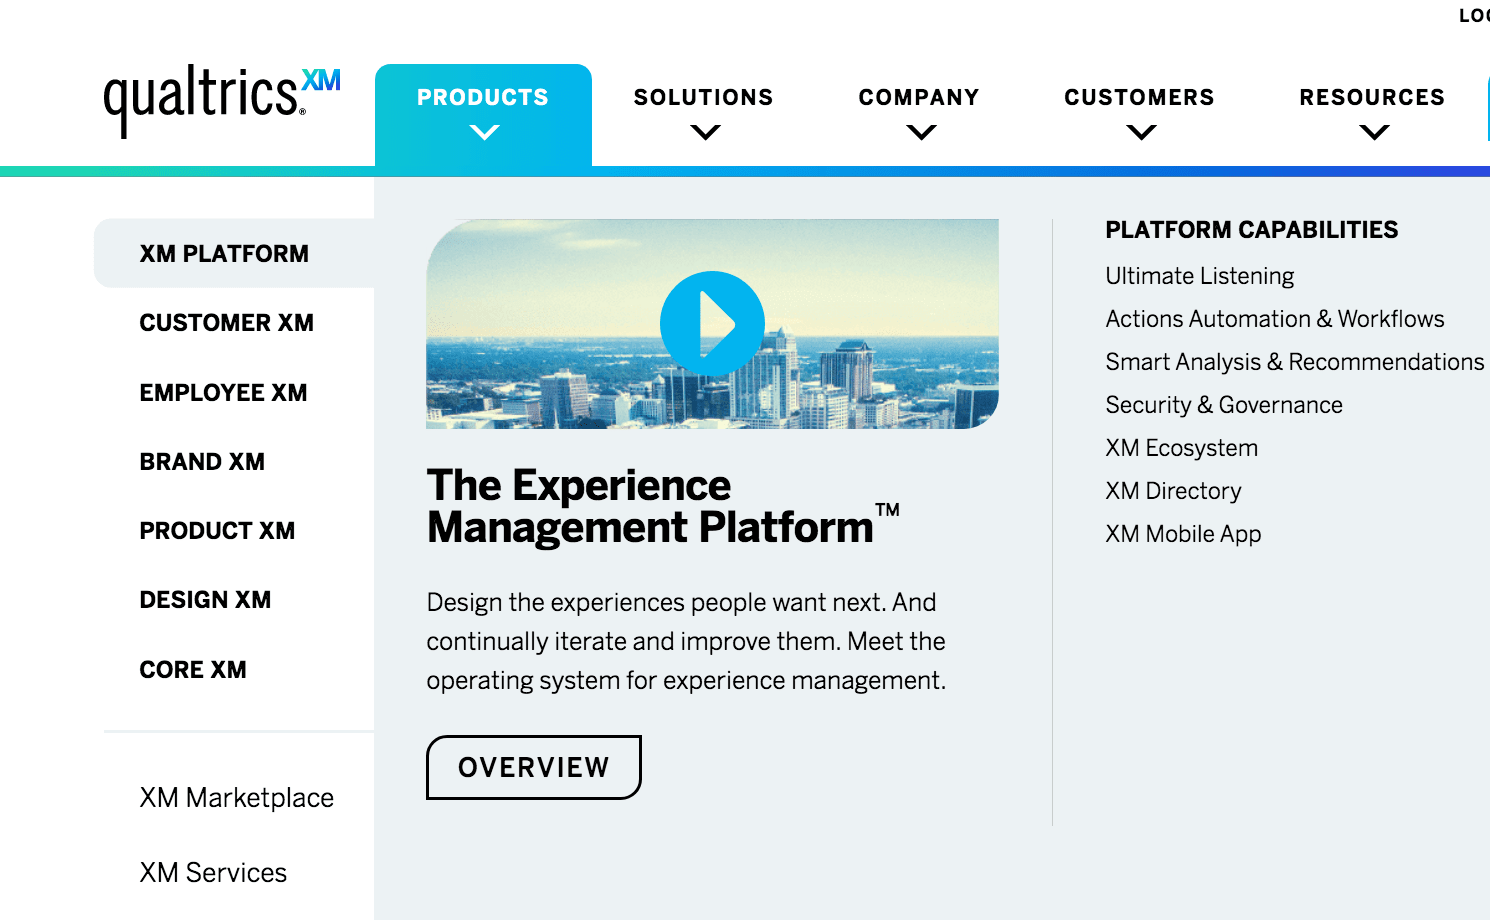Click the Login link at top right
Viewport: 1490px width, 920px height.
tap(1474, 15)
